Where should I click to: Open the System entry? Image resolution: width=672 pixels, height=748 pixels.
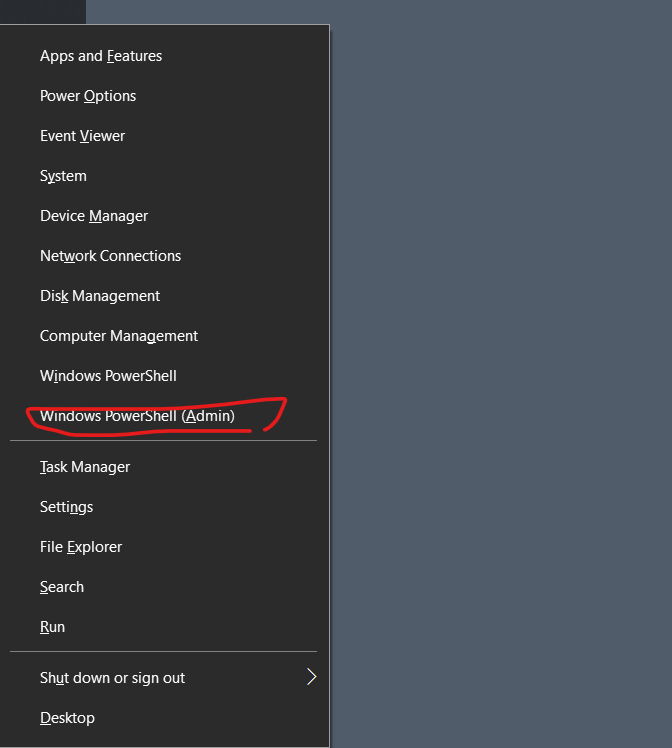pos(63,176)
